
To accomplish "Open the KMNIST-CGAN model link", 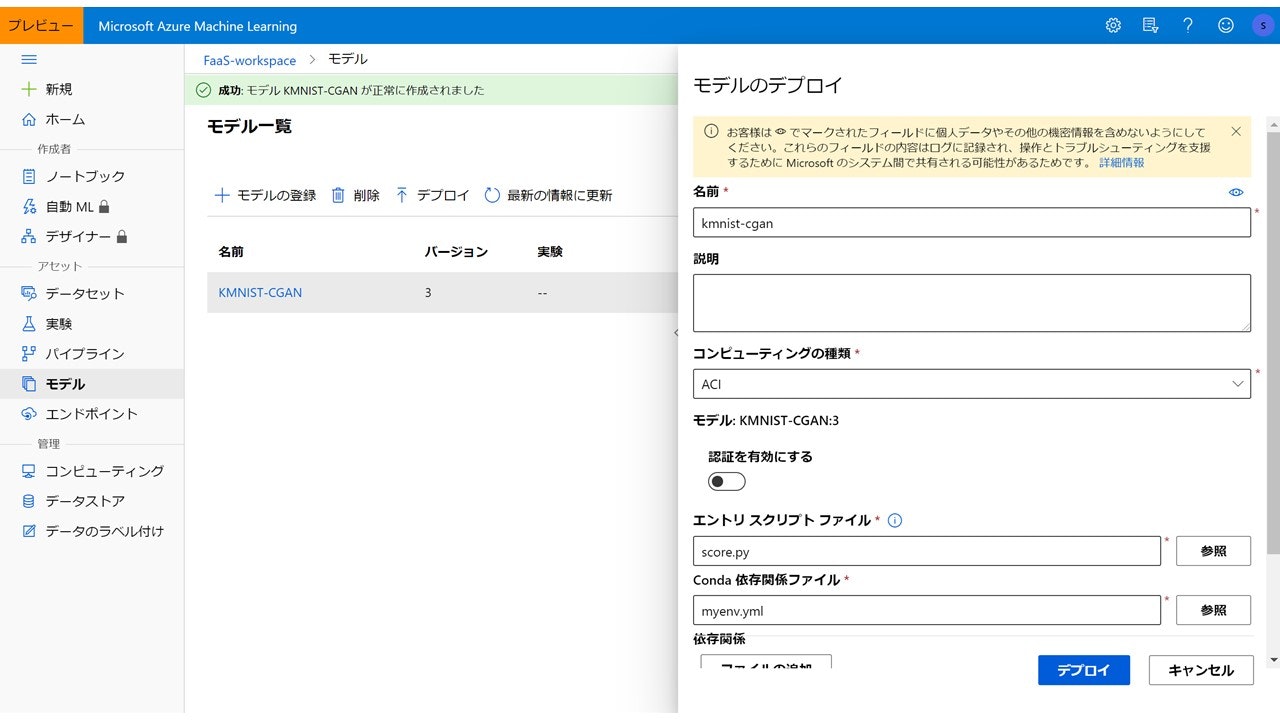I will (260, 293).
